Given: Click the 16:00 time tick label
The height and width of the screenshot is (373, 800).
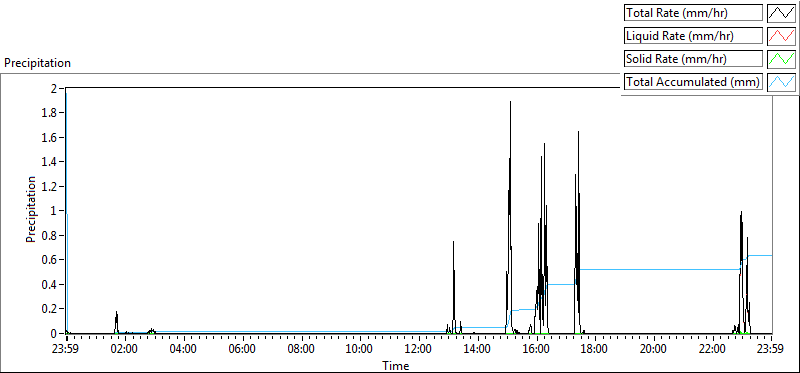Looking at the screenshot, I should (536, 350).
